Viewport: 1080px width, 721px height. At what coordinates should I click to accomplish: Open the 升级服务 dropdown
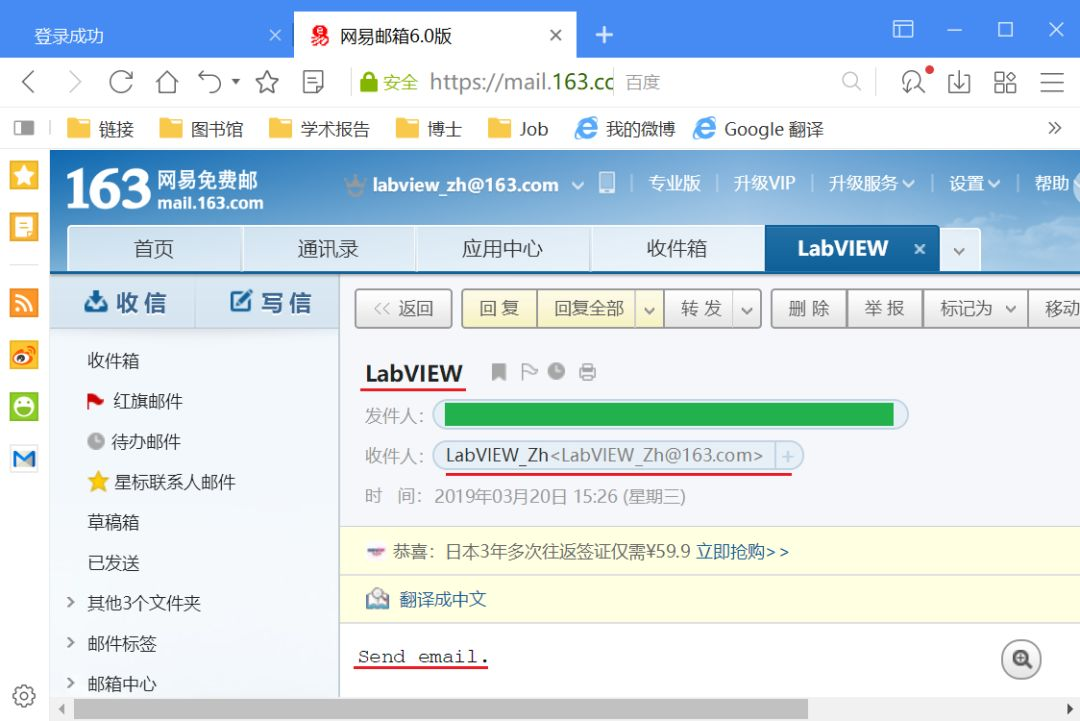click(x=871, y=183)
